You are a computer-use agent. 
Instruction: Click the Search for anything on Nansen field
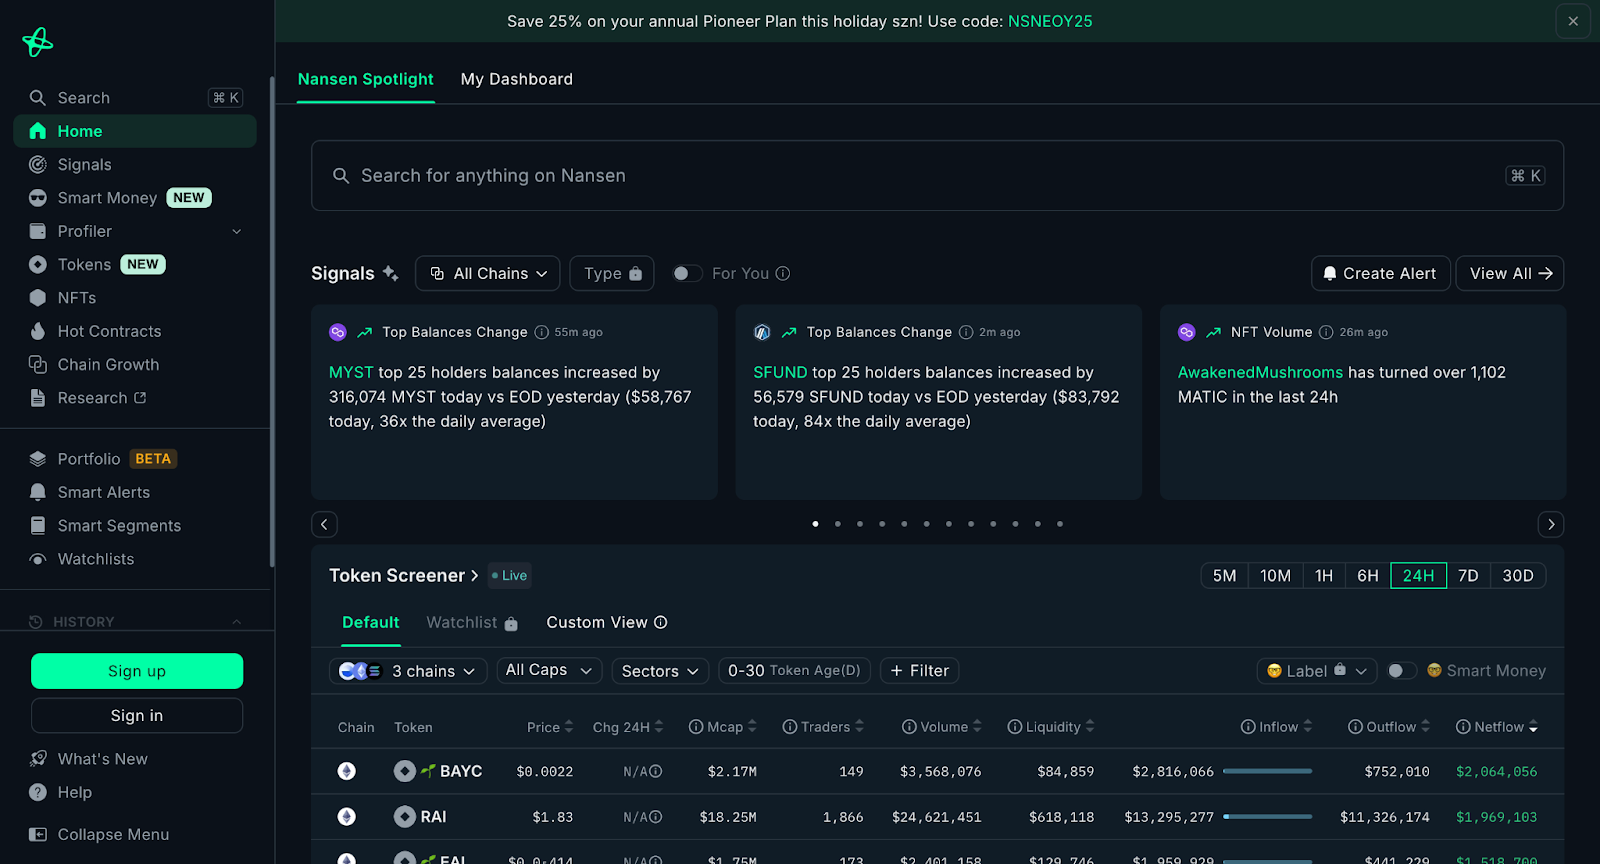pyautogui.click(x=937, y=175)
